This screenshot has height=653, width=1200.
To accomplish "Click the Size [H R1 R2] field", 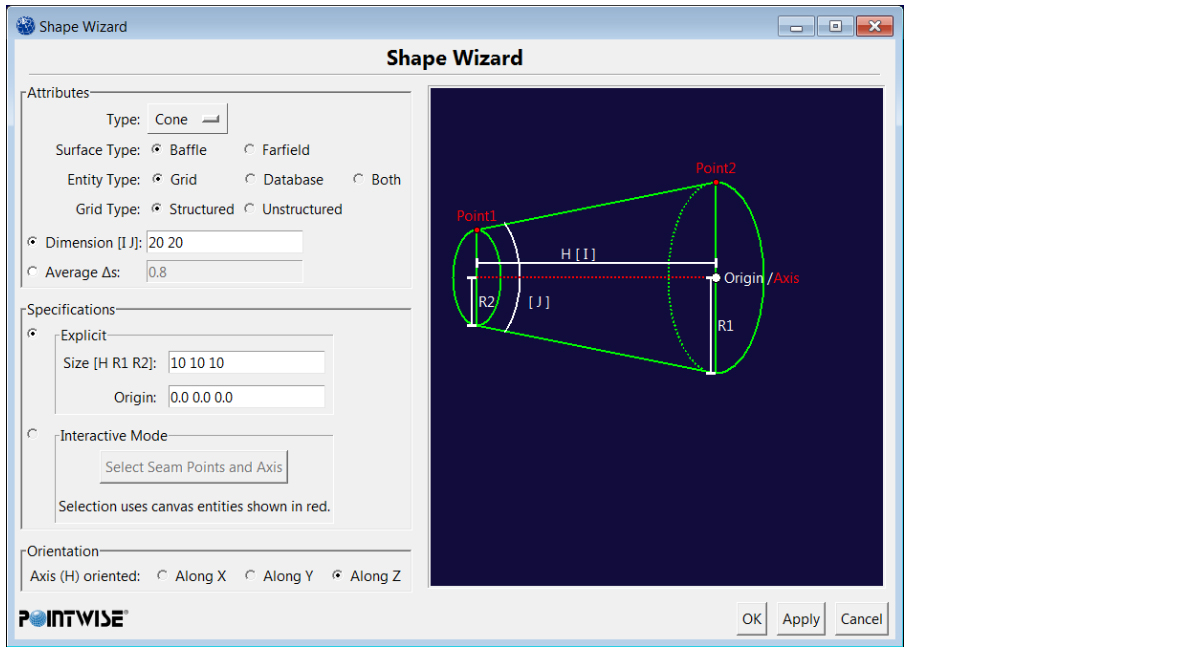I will point(246,362).
